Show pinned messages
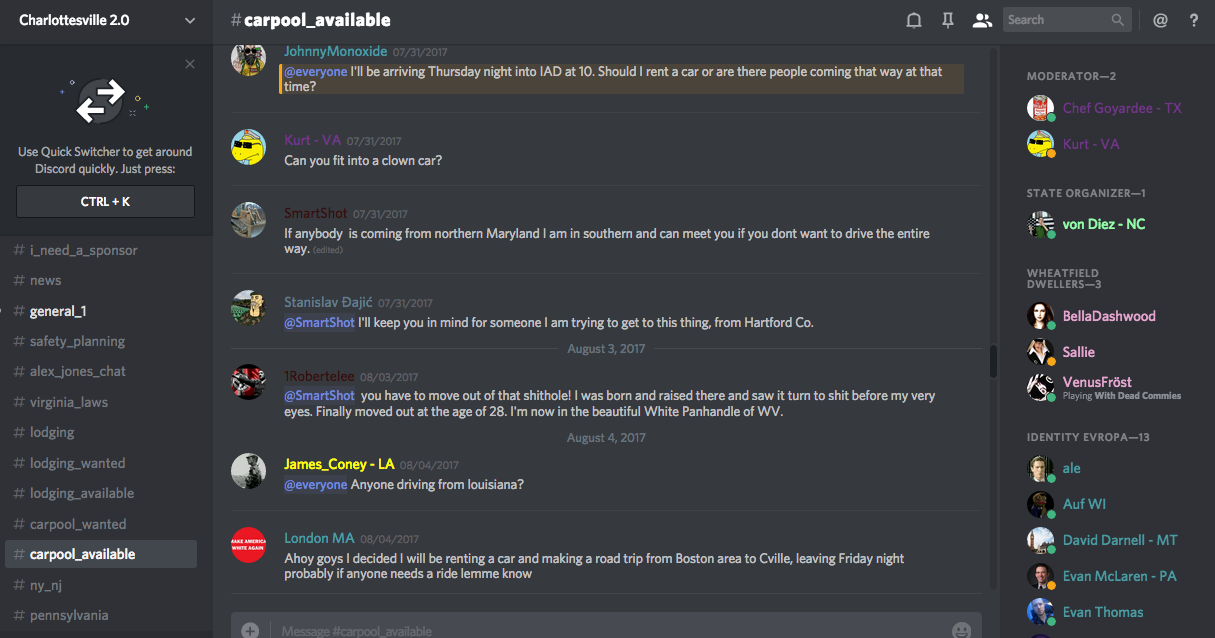 [948, 20]
